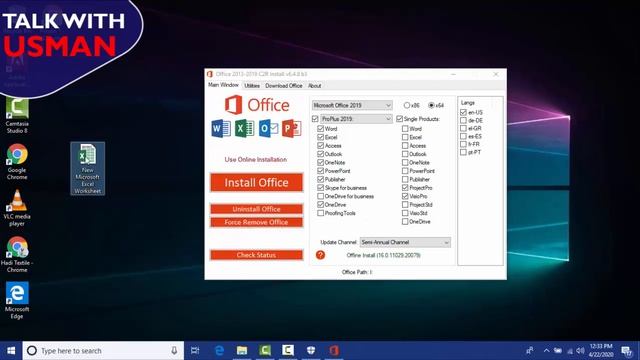The width and height of the screenshot is (640, 360).
Task: Click the Uninstall Office button
Action: coord(257,209)
